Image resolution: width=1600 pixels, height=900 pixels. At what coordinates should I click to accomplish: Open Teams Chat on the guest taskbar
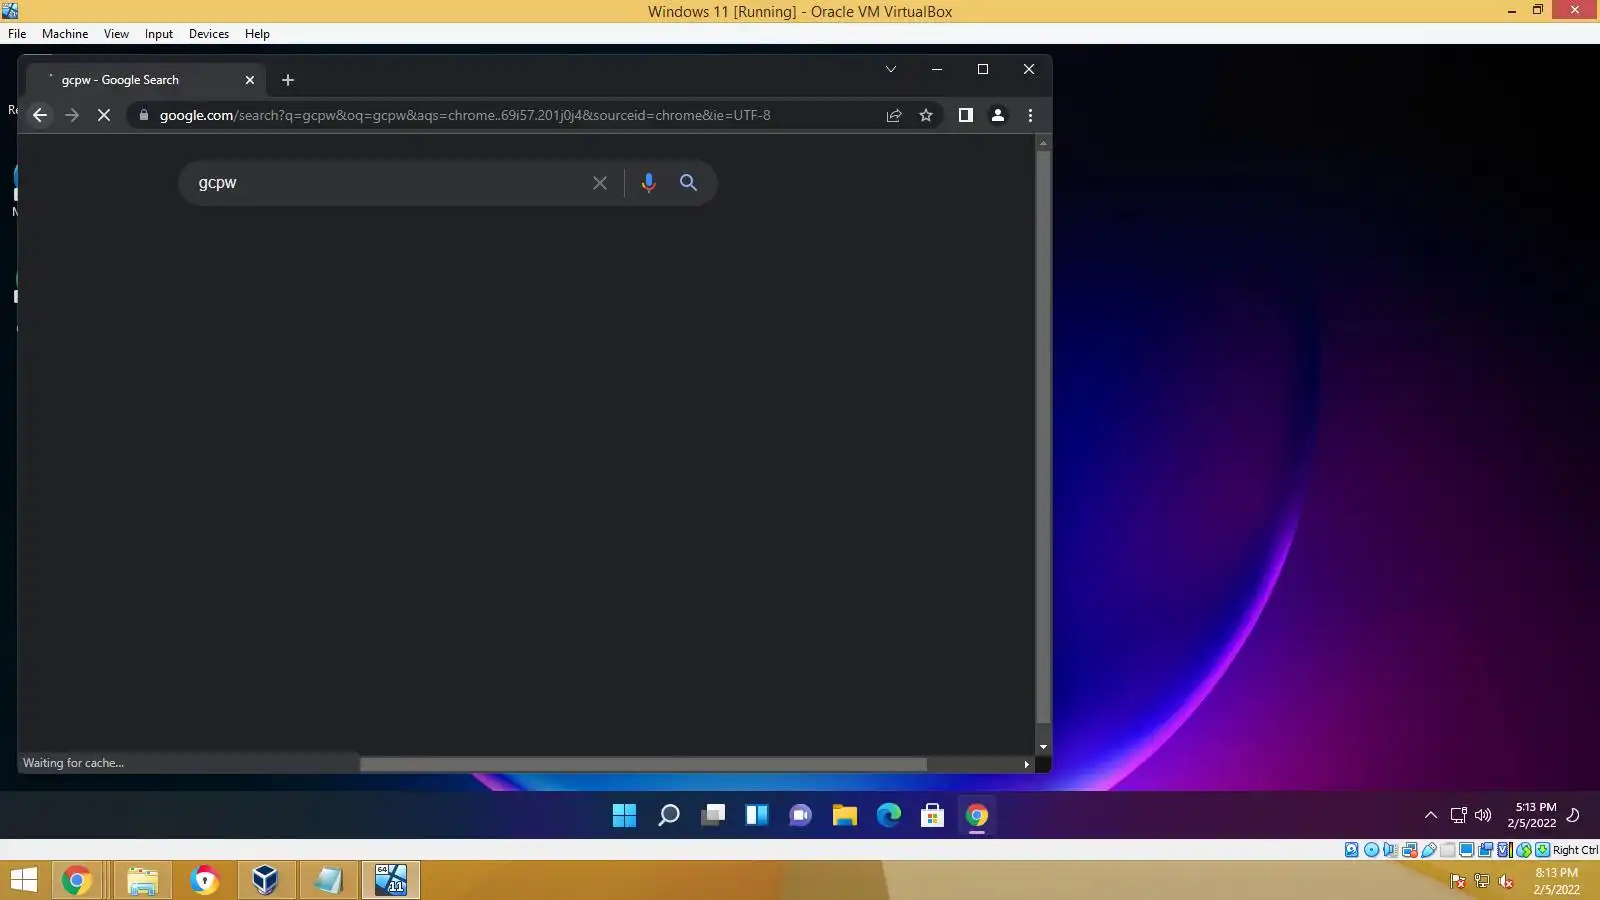(x=801, y=816)
